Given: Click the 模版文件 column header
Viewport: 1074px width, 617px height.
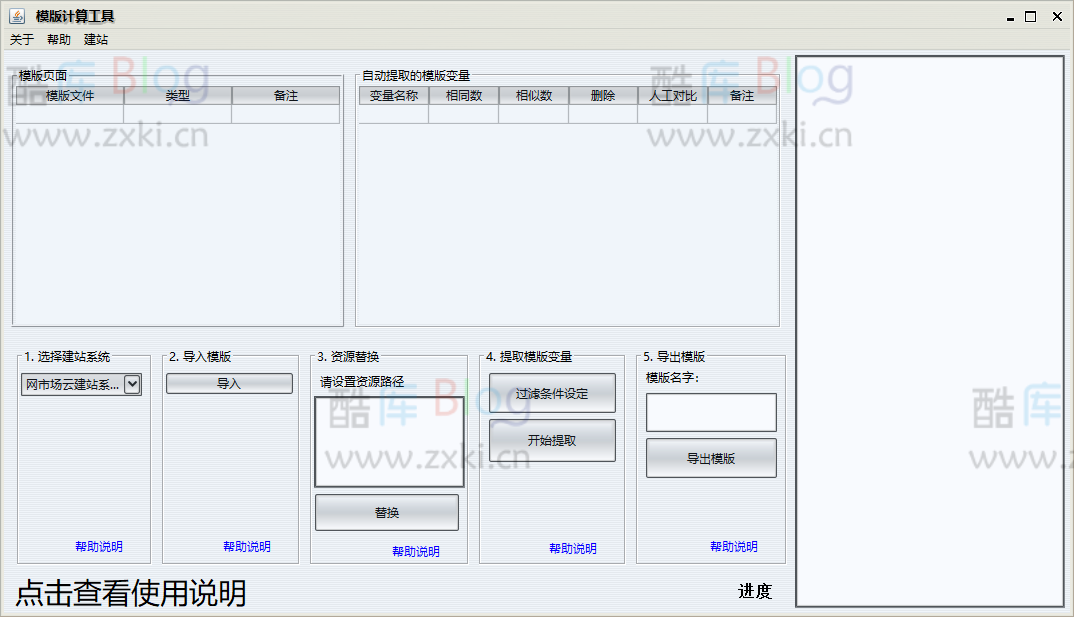Looking at the screenshot, I should [64, 95].
